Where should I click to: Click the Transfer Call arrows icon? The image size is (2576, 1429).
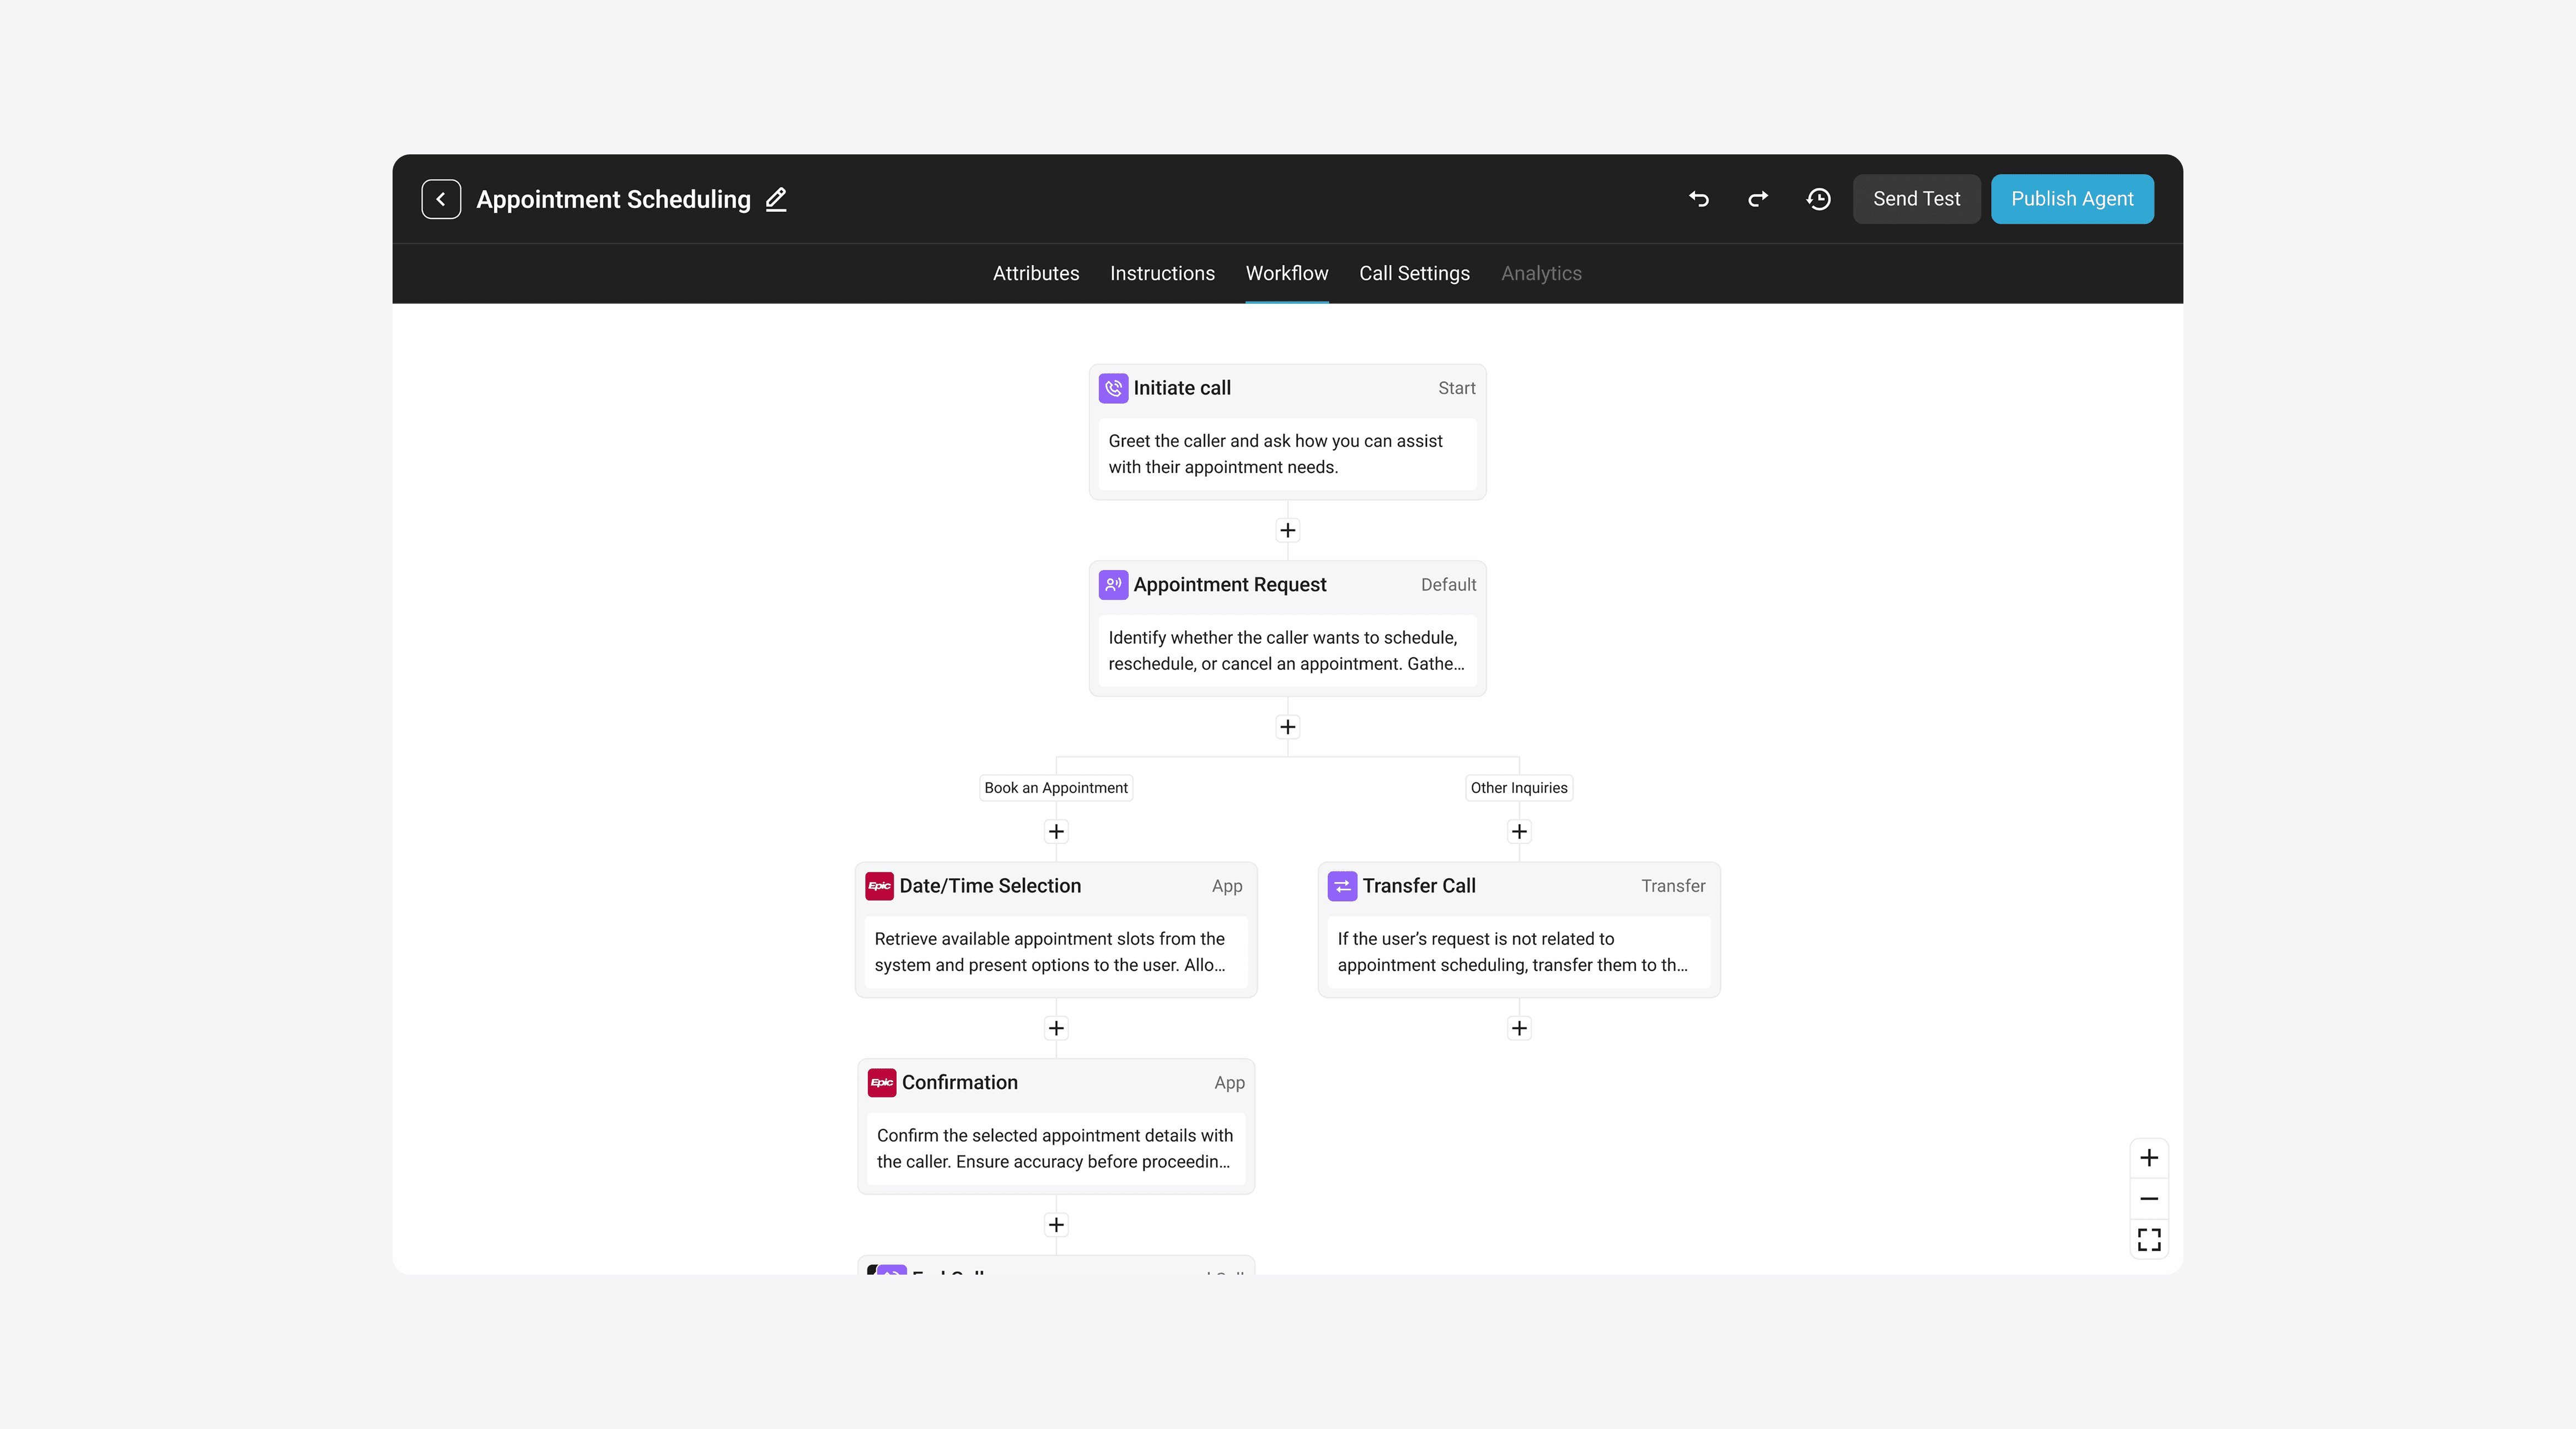click(1342, 886)
